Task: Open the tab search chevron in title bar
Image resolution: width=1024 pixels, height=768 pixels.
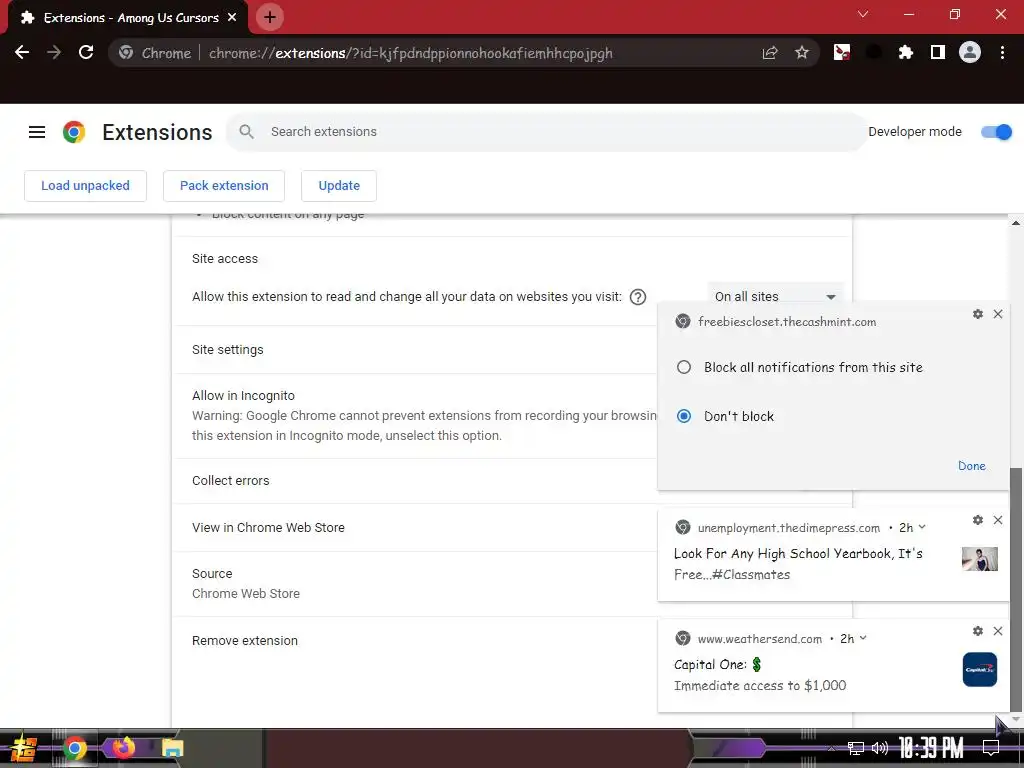Action: pos(863,14)
